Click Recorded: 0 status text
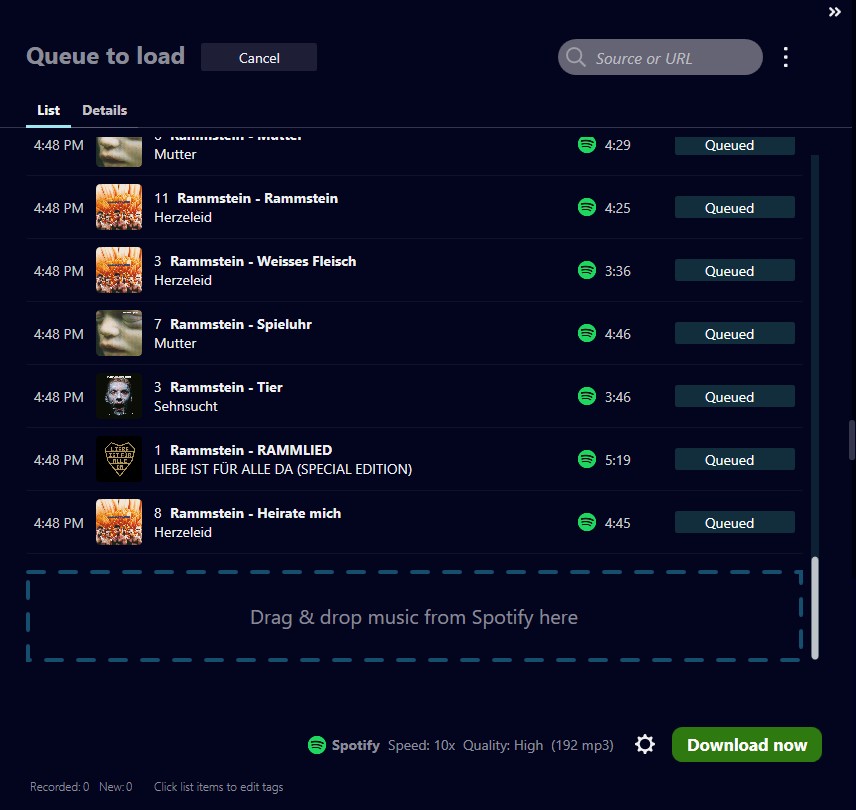 [60, 787]
